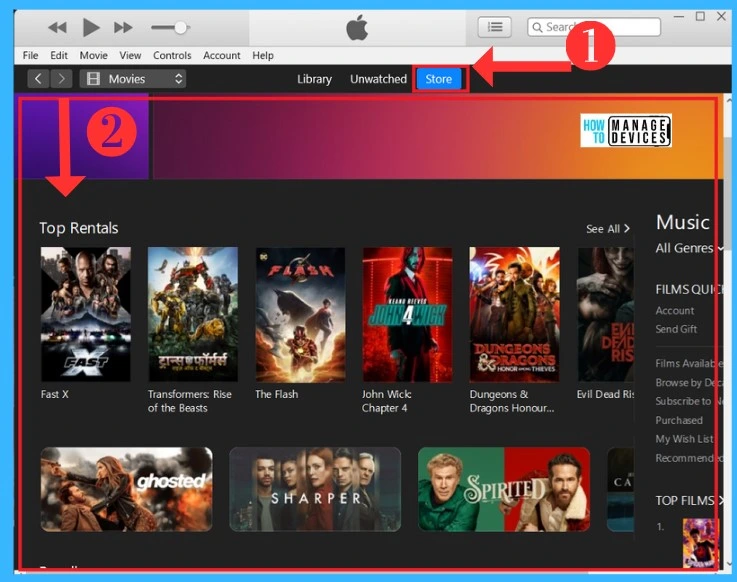Open the Spirited banner
737x582 pixels.
pos(504,489)
